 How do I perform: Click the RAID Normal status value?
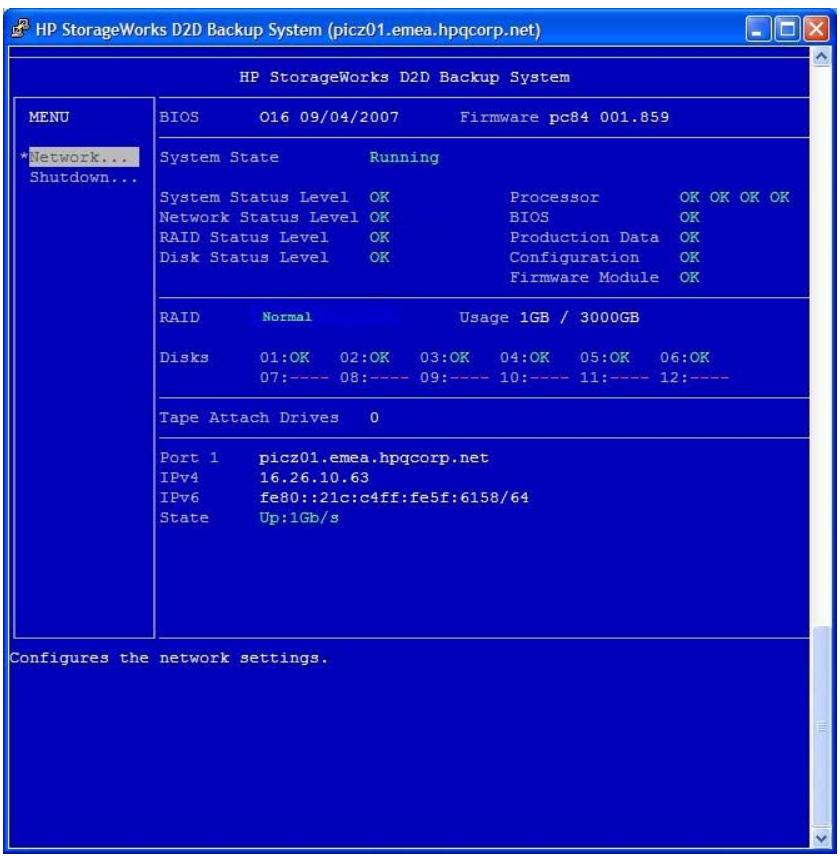(x=287, y=317)
